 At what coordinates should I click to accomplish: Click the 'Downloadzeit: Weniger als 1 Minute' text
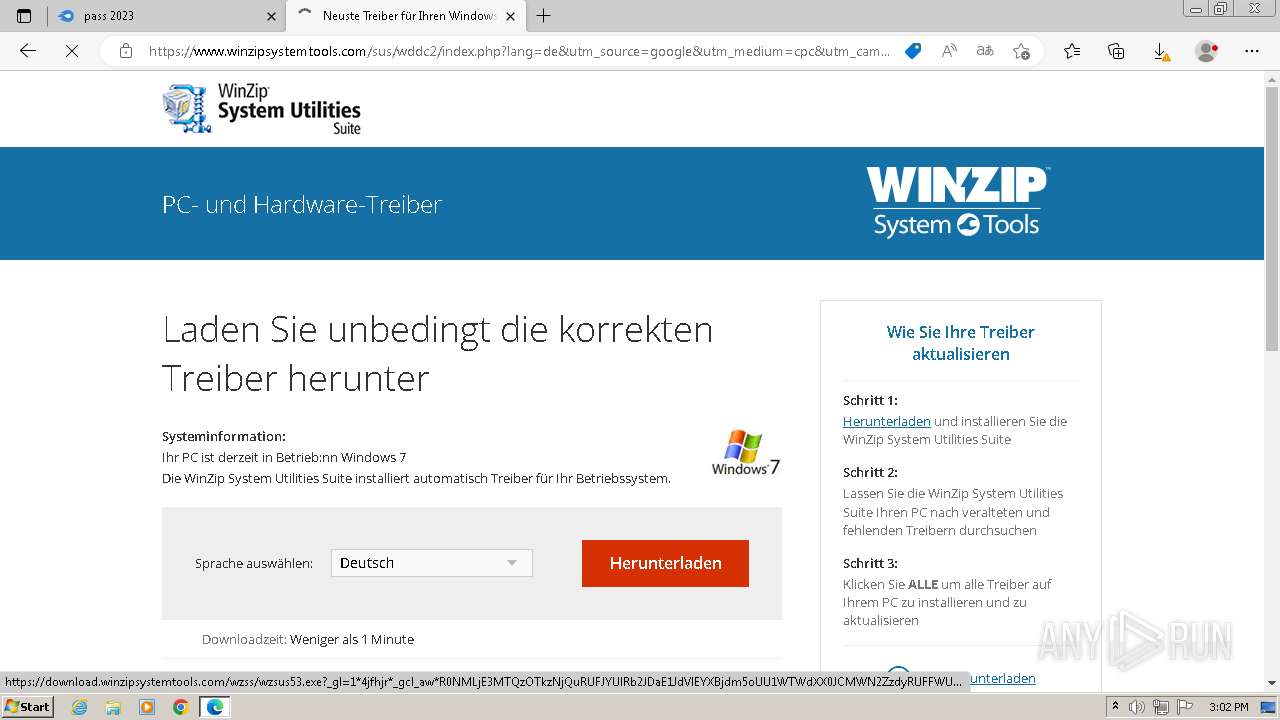click(x=308, y=639)
